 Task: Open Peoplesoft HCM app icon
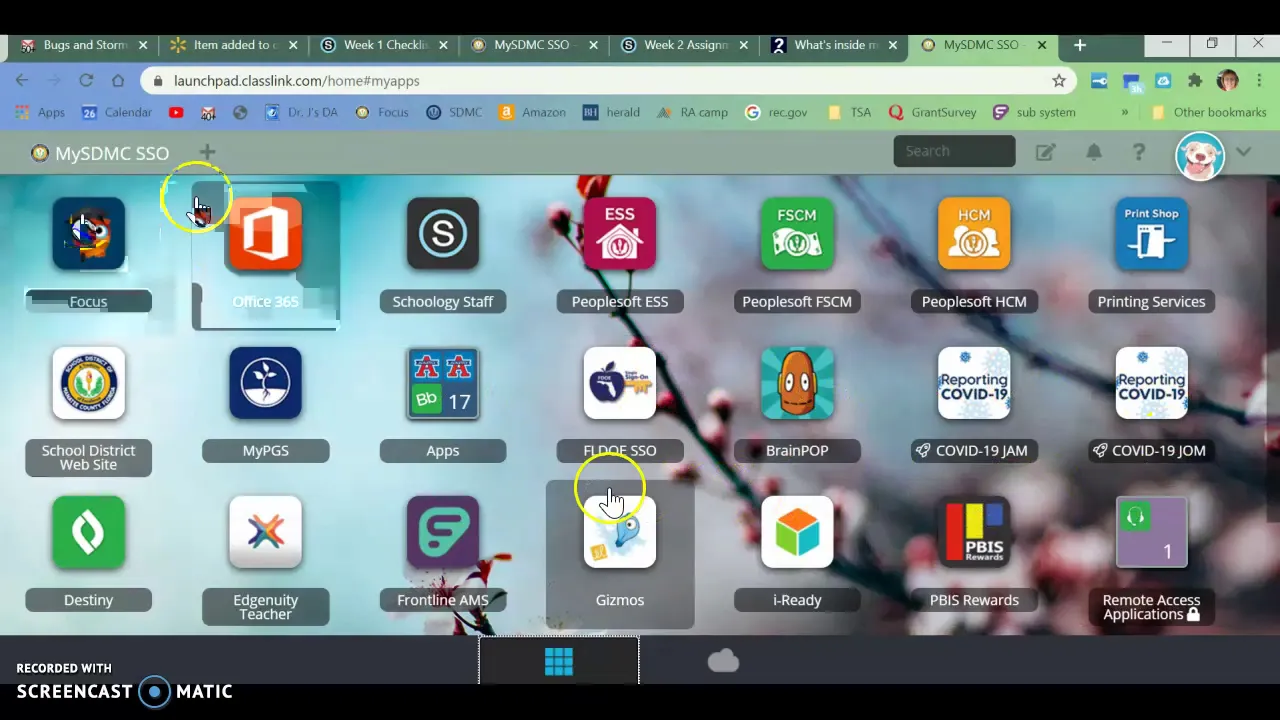click(974, 234)
